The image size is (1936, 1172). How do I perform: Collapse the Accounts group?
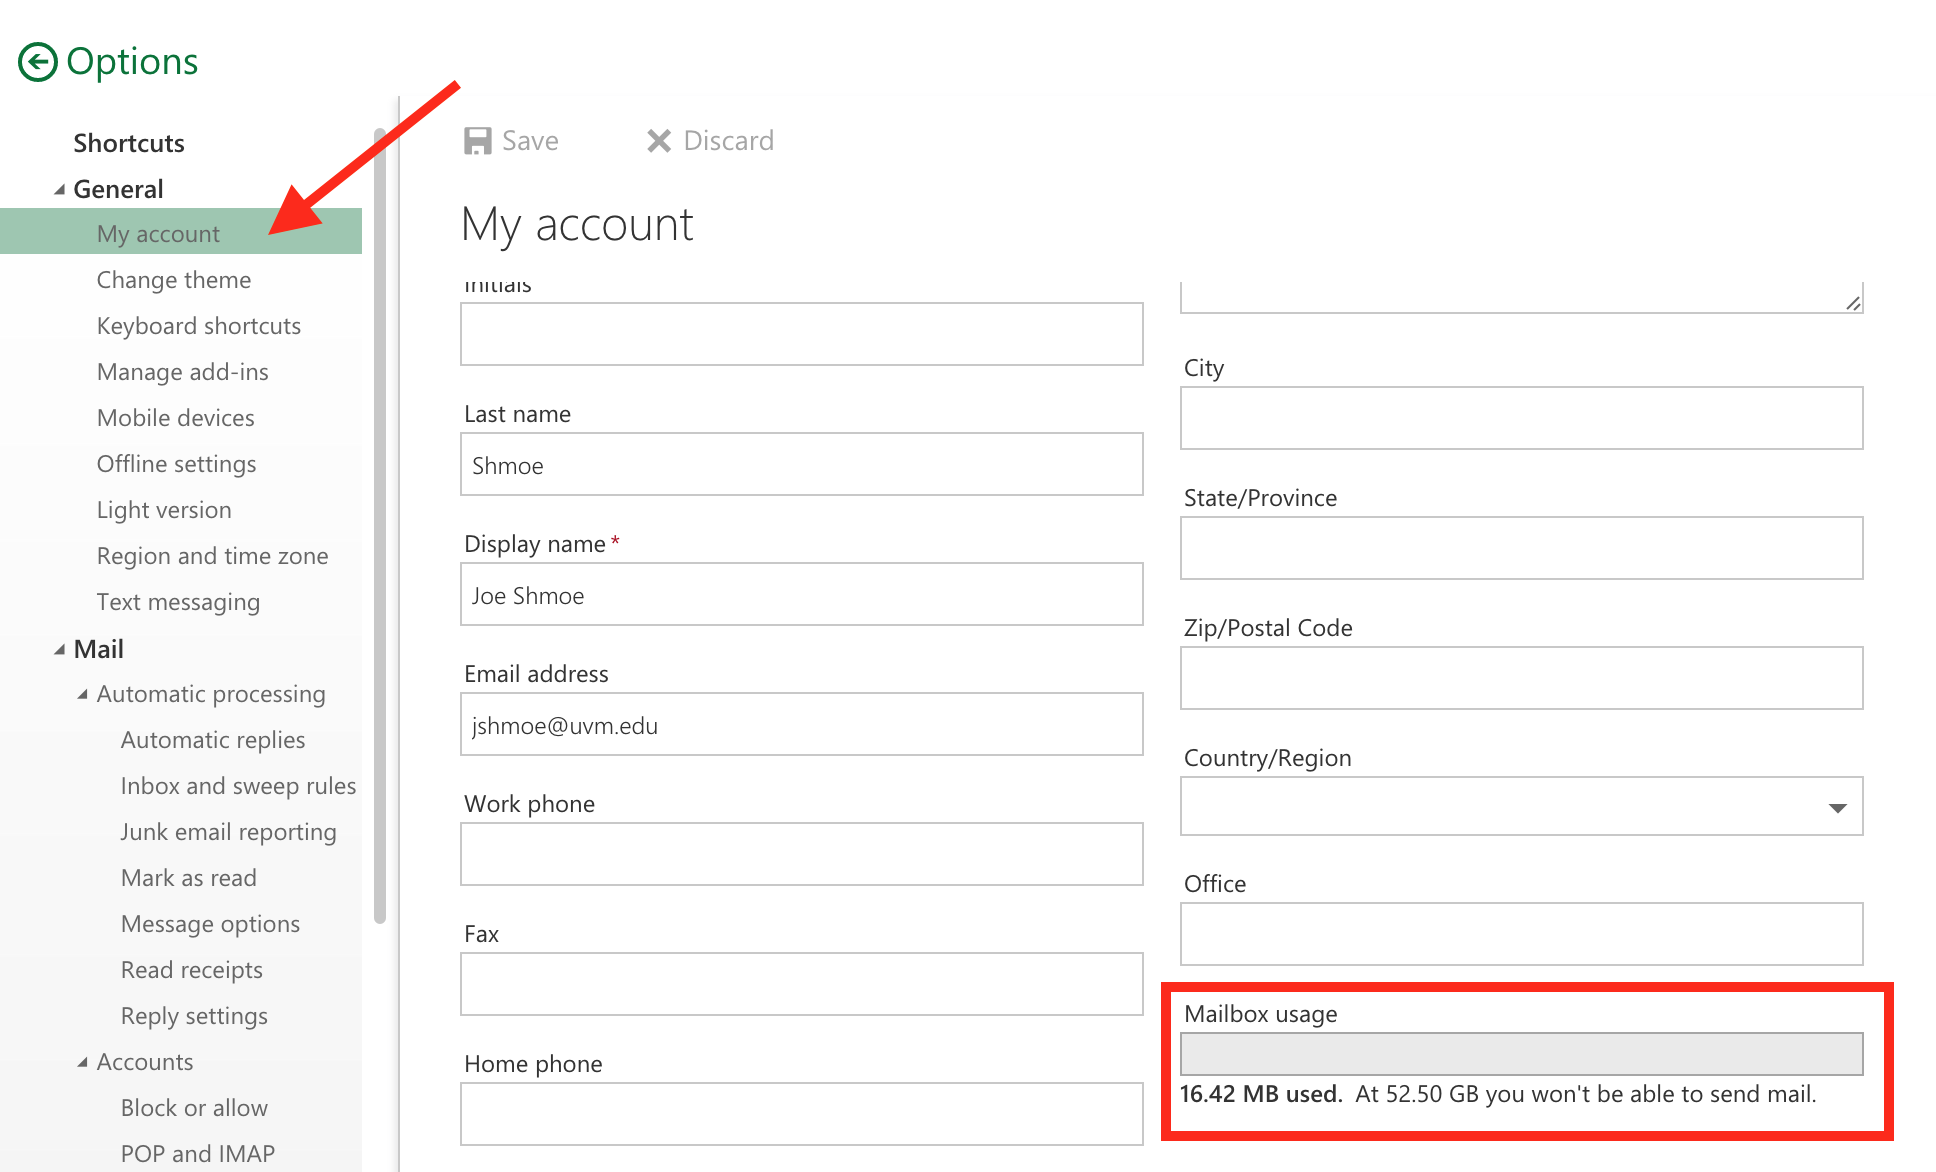pyautogui.click(x=84, y=1061)
